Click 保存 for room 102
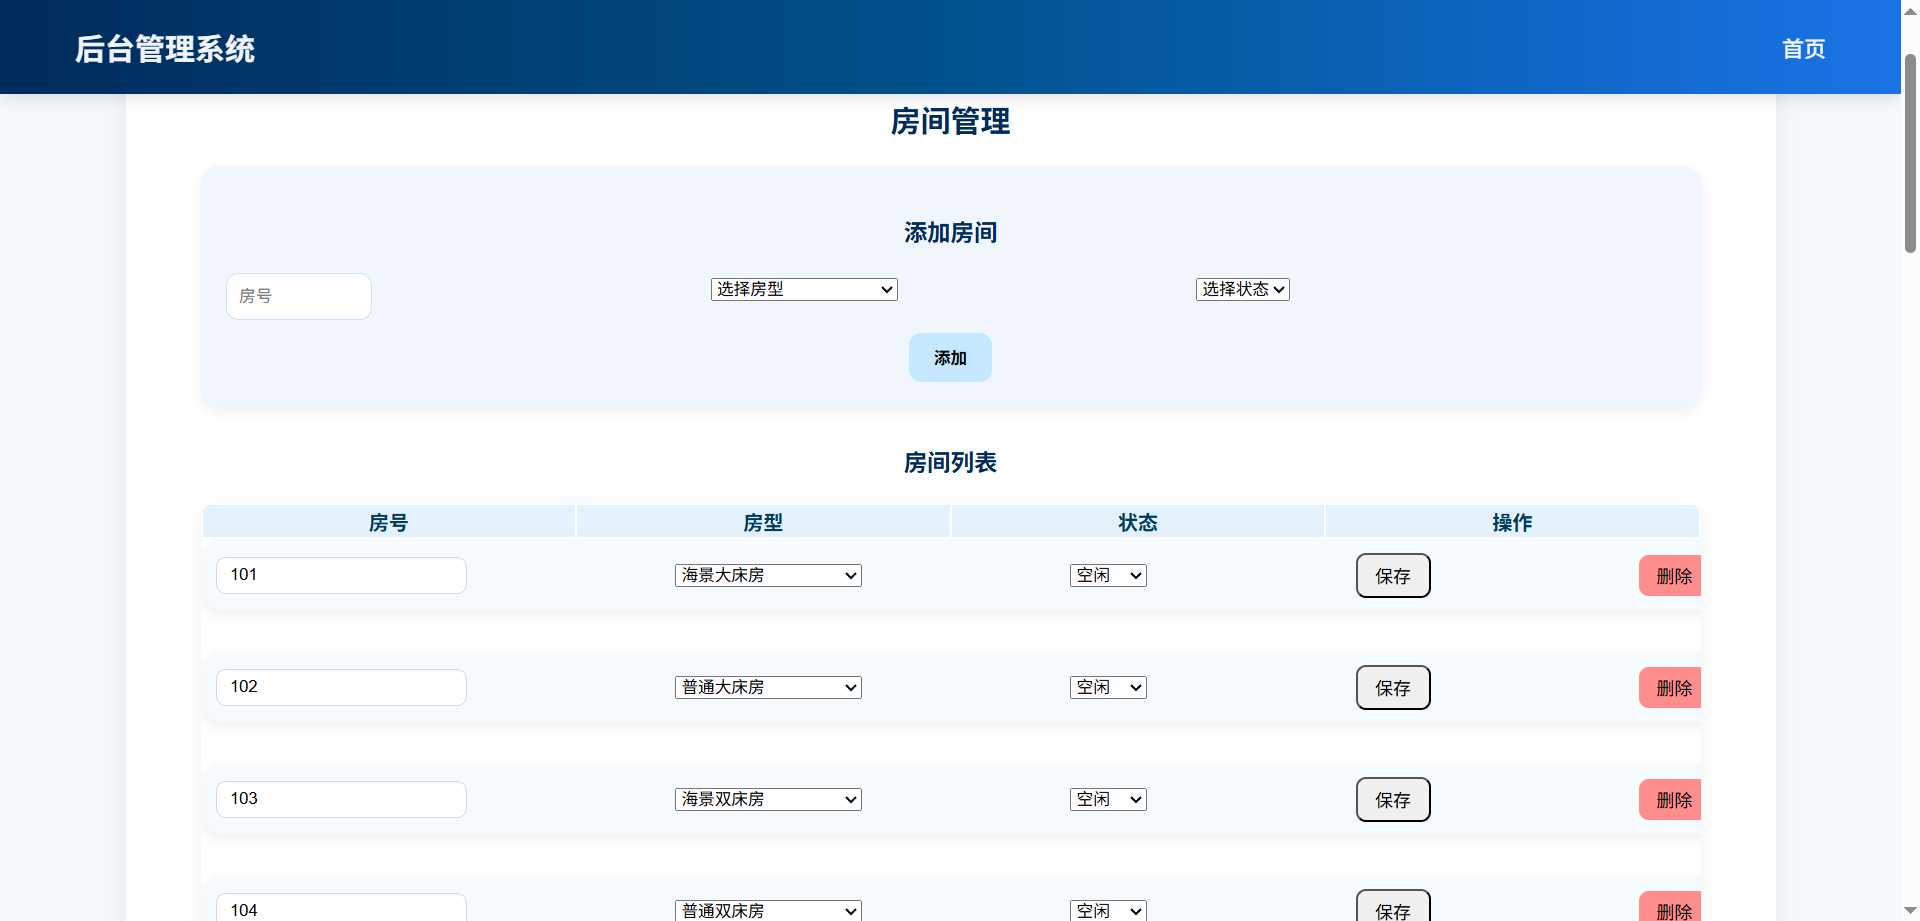 pyautogui.click(x=1392, y=687)
